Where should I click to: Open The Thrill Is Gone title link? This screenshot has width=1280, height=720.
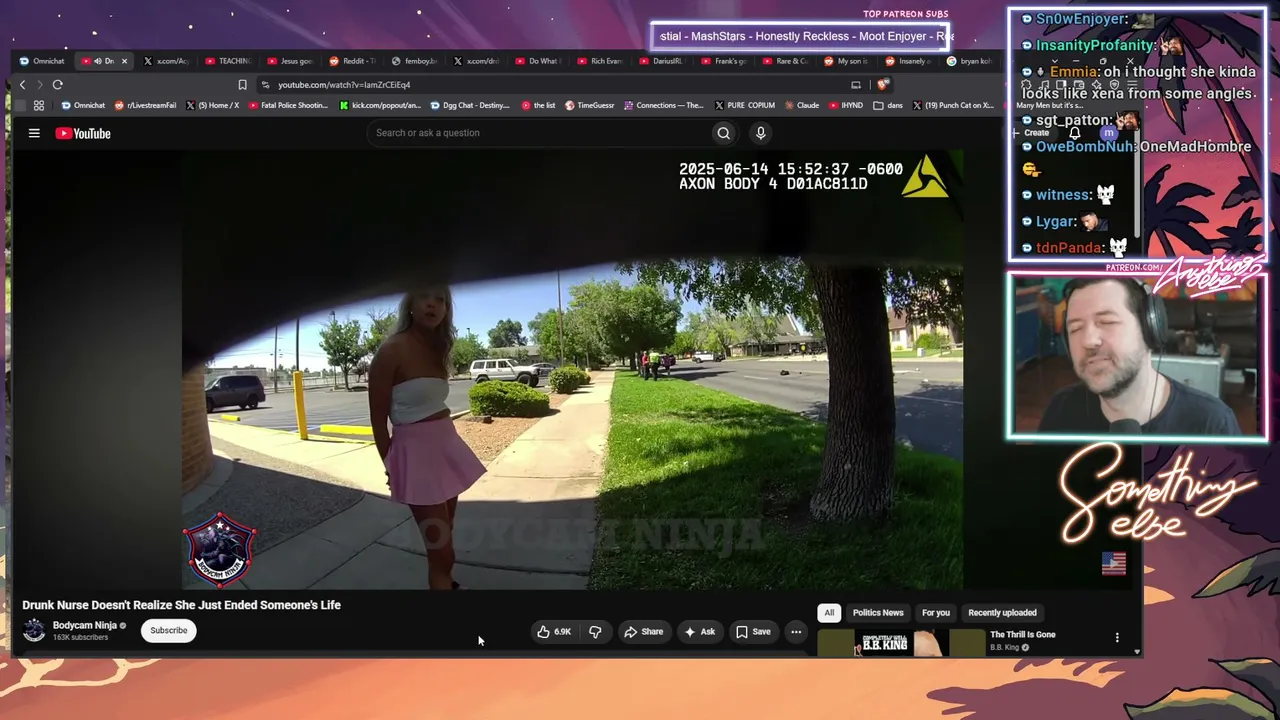pos(1022,635)
